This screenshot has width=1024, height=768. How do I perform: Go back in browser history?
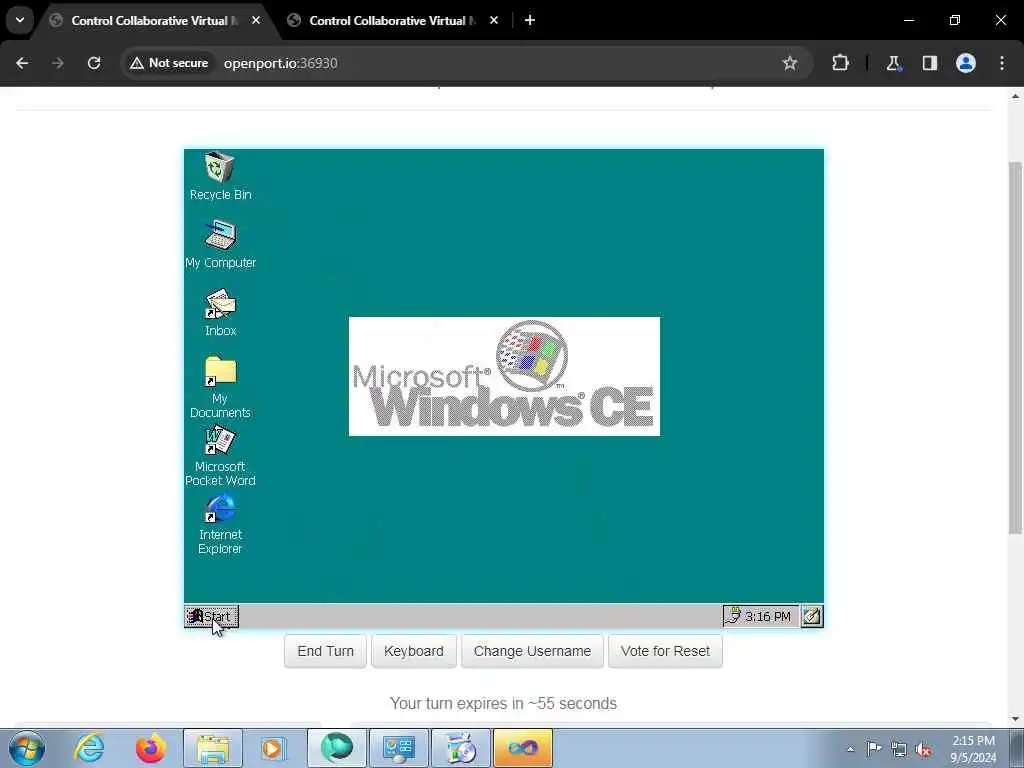(x=22, y=63)
